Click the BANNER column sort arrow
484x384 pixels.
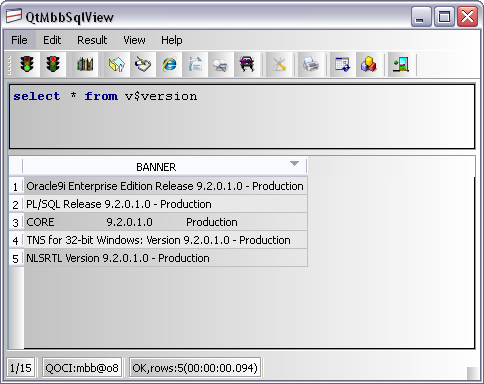[x=294, y=164]
